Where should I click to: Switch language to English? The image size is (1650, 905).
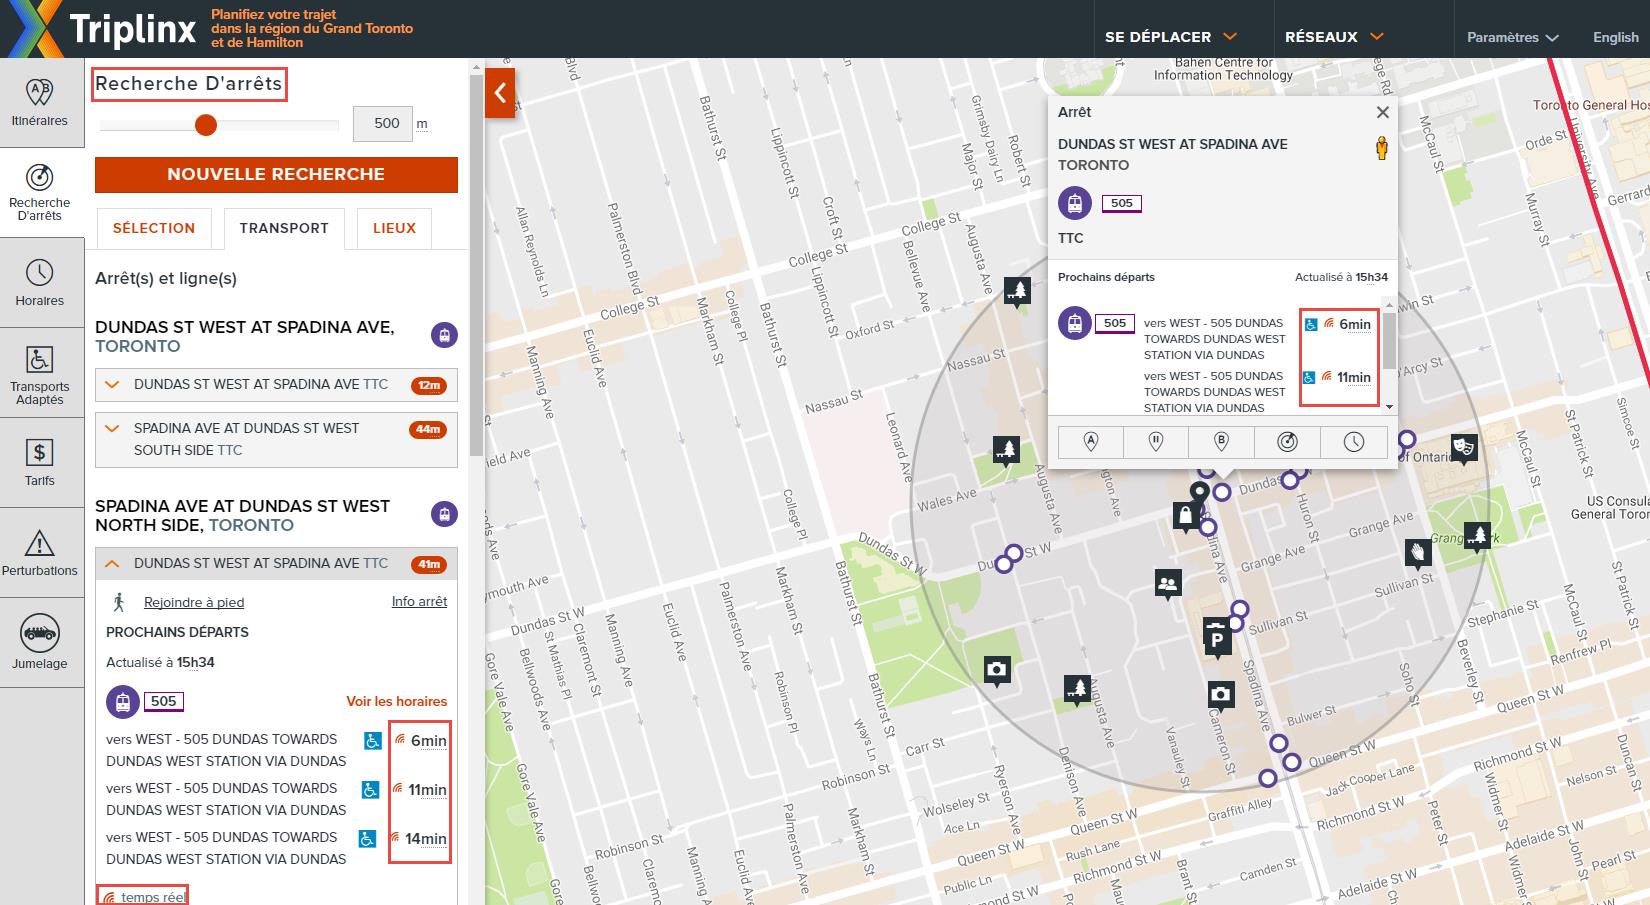point(1615,37)
